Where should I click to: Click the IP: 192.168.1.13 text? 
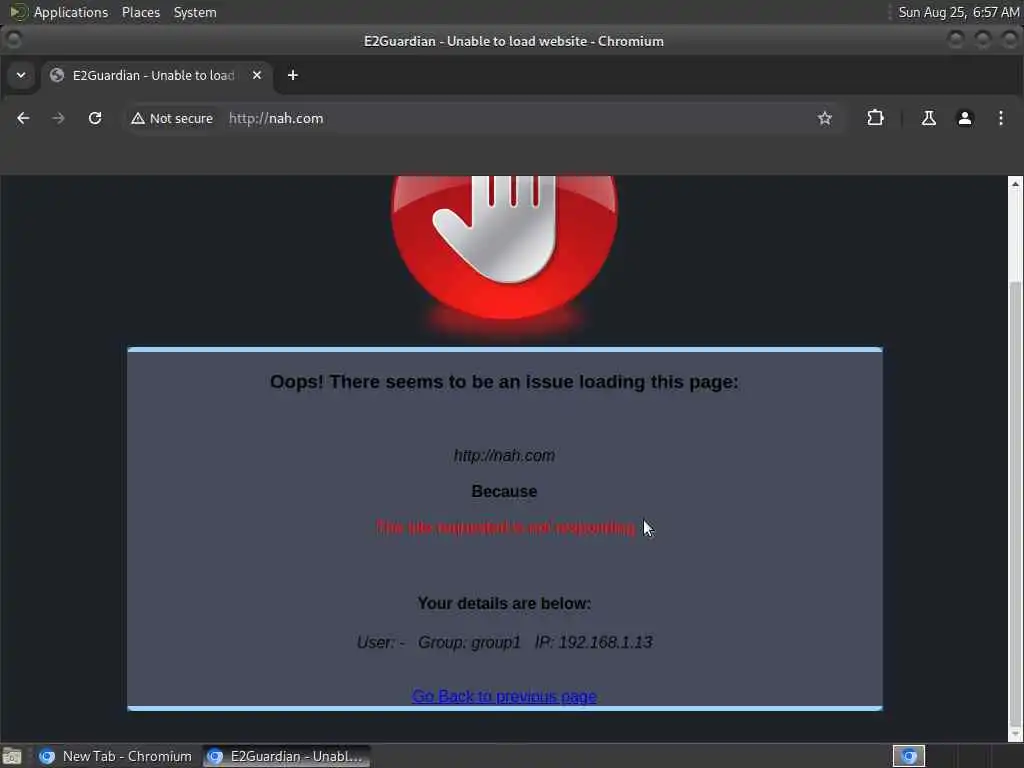[594, 643]
